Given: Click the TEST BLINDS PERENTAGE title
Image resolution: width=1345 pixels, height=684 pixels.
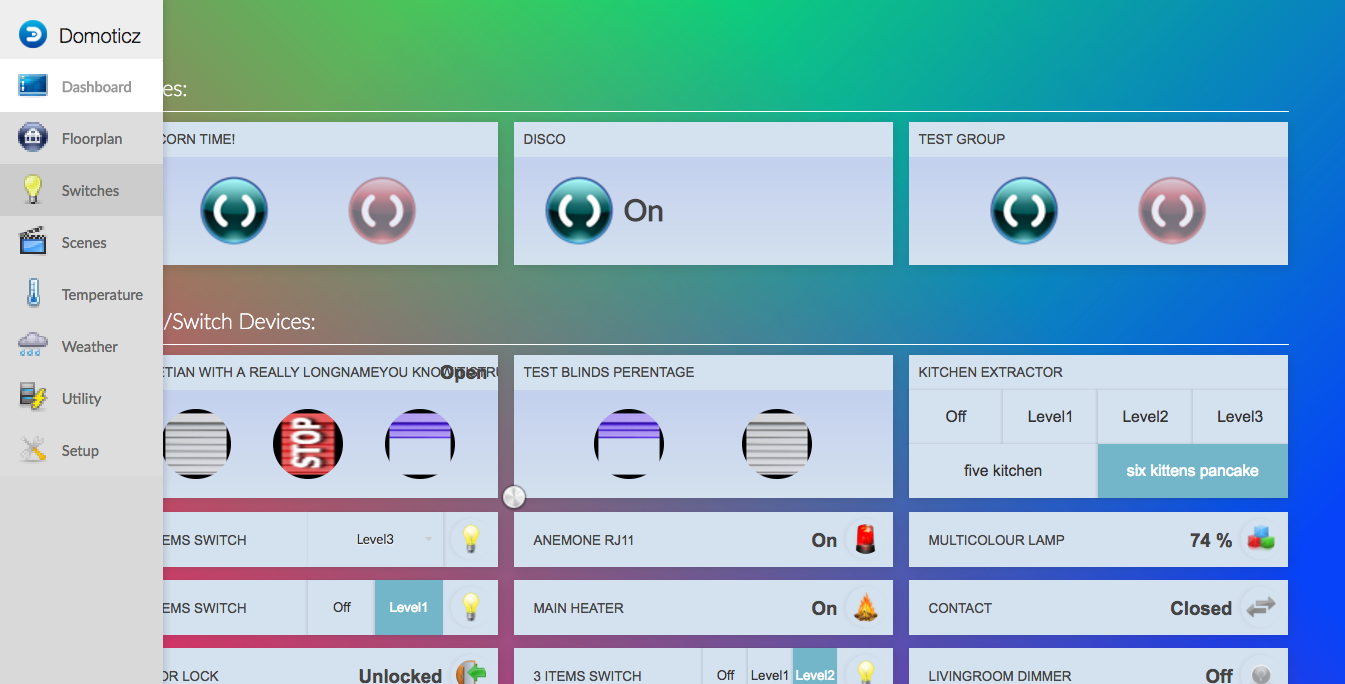Looking at the screenshot, I should click(609, 372).
